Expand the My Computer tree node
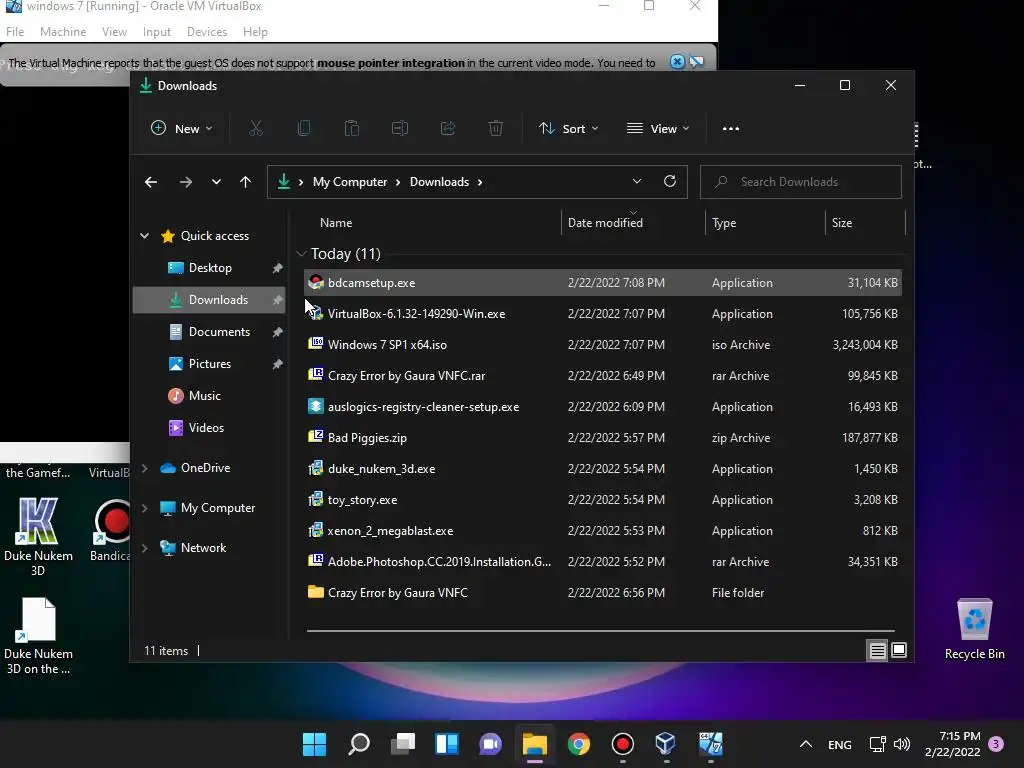The width and height of the screenshot is (1024, 768). pyautogui.click(x=144, y=508)
